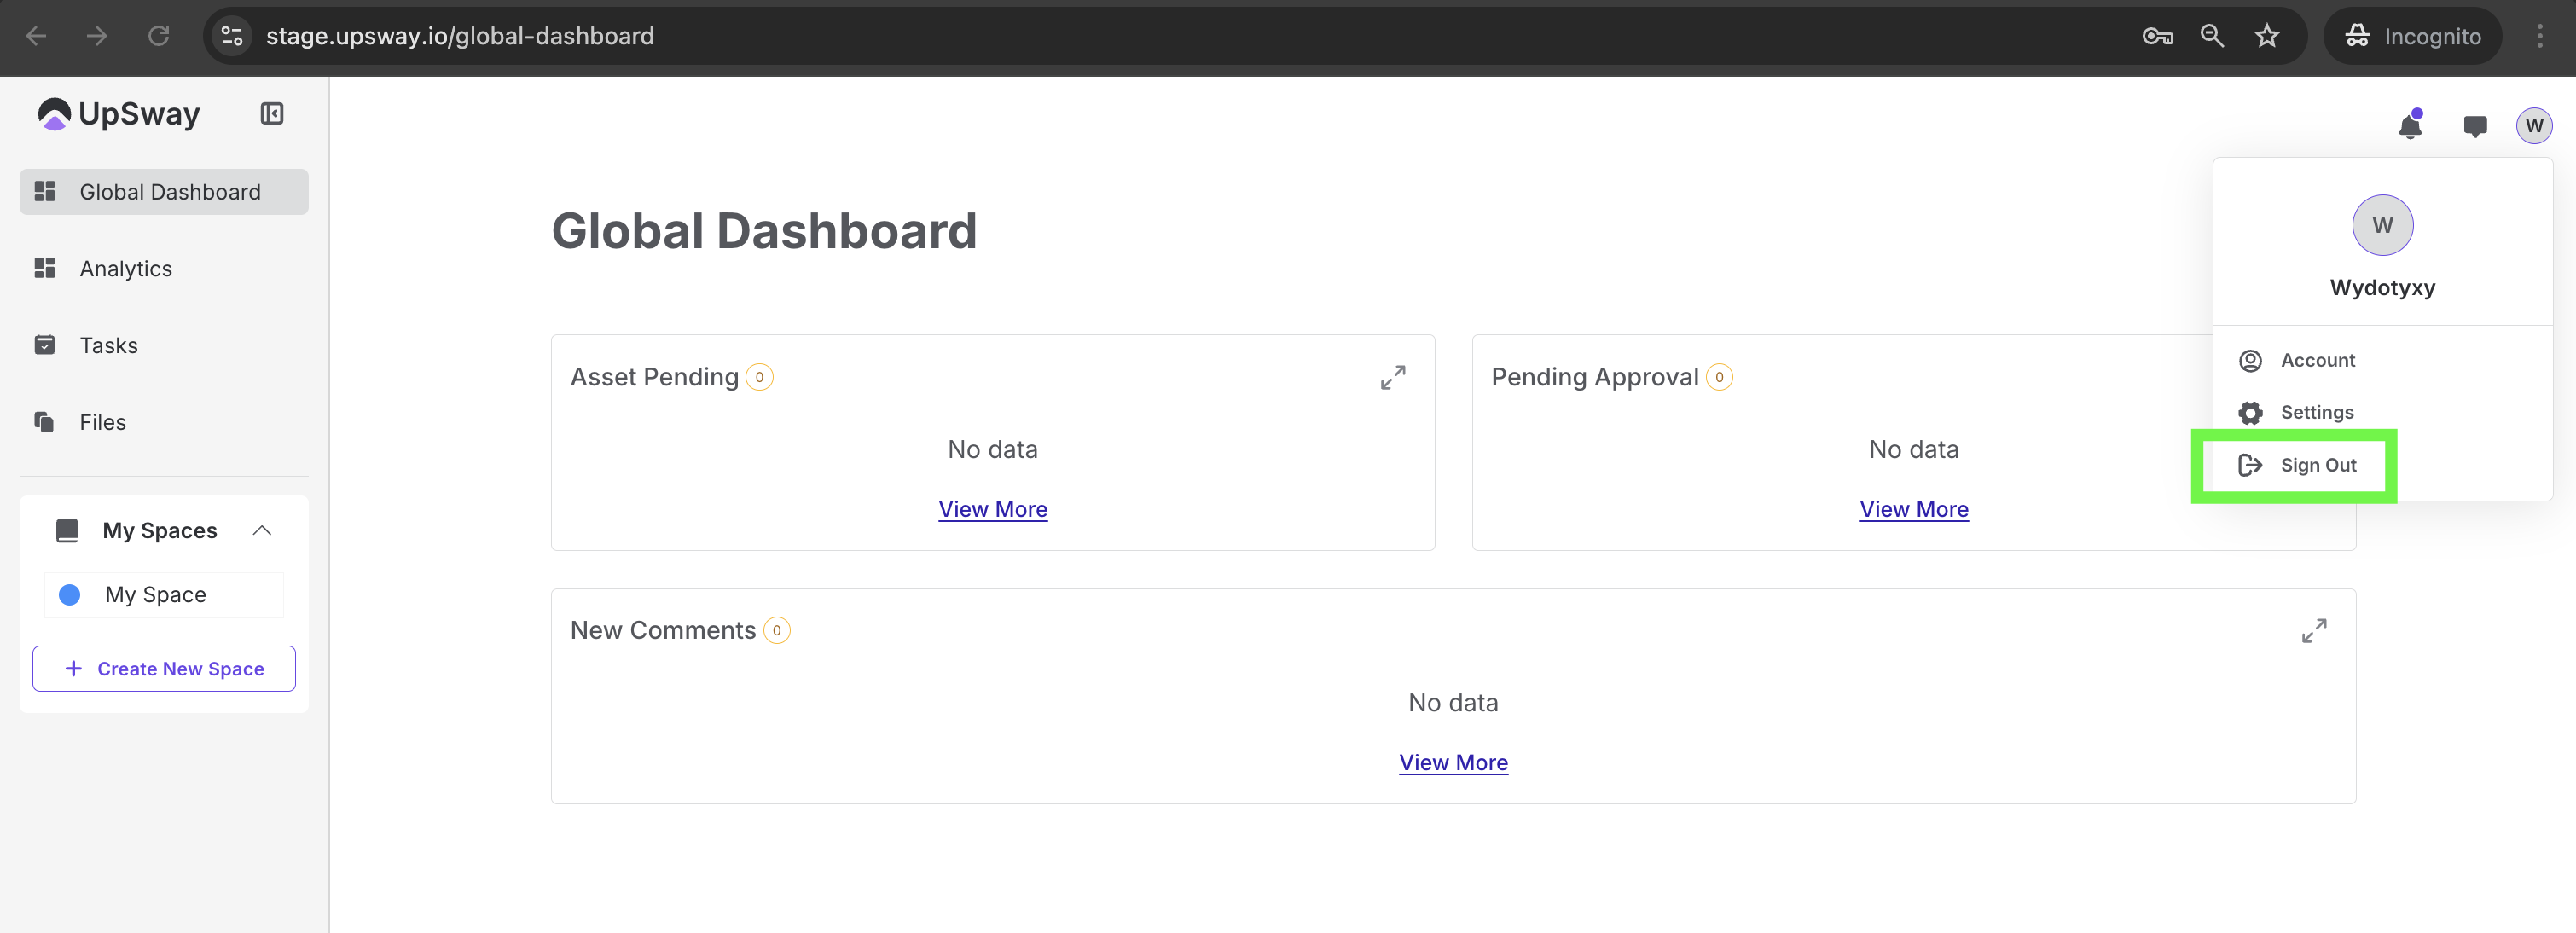Collapse sidebar using the panel icon
Image resolution: width=2576 pixels, height=933 pixels.
271,114
